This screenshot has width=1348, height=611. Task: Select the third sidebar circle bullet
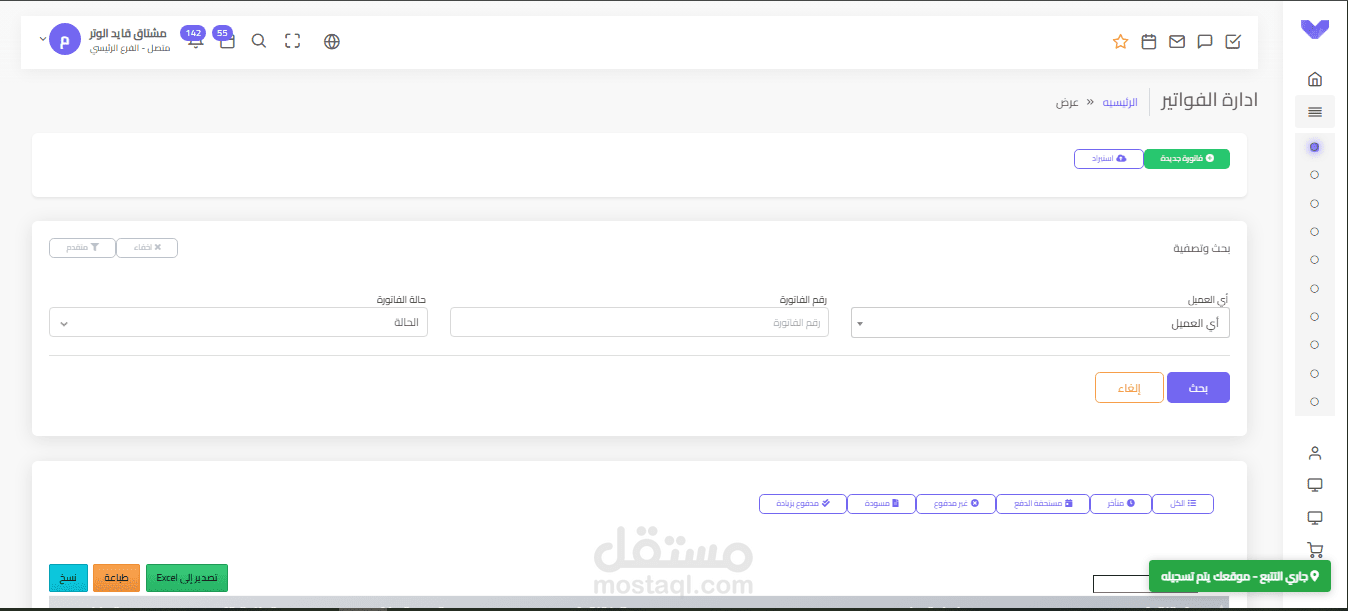tap(1314, 203)
